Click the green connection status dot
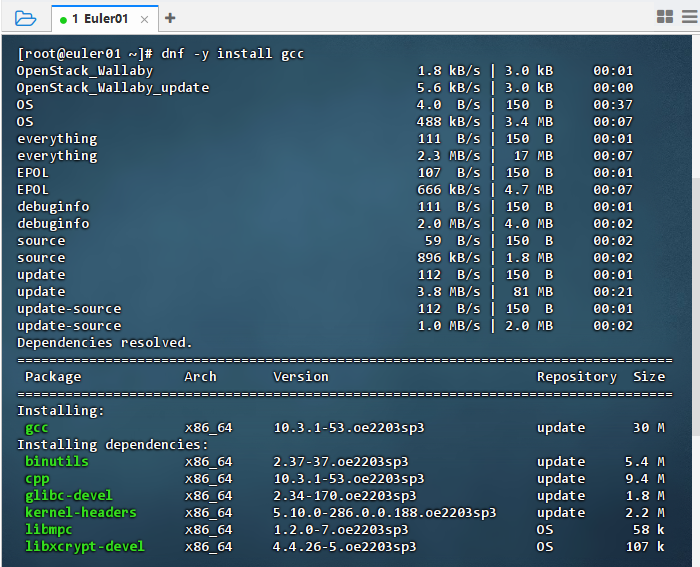700x567 pixels. pyautogui.click(x=63, y=19)
